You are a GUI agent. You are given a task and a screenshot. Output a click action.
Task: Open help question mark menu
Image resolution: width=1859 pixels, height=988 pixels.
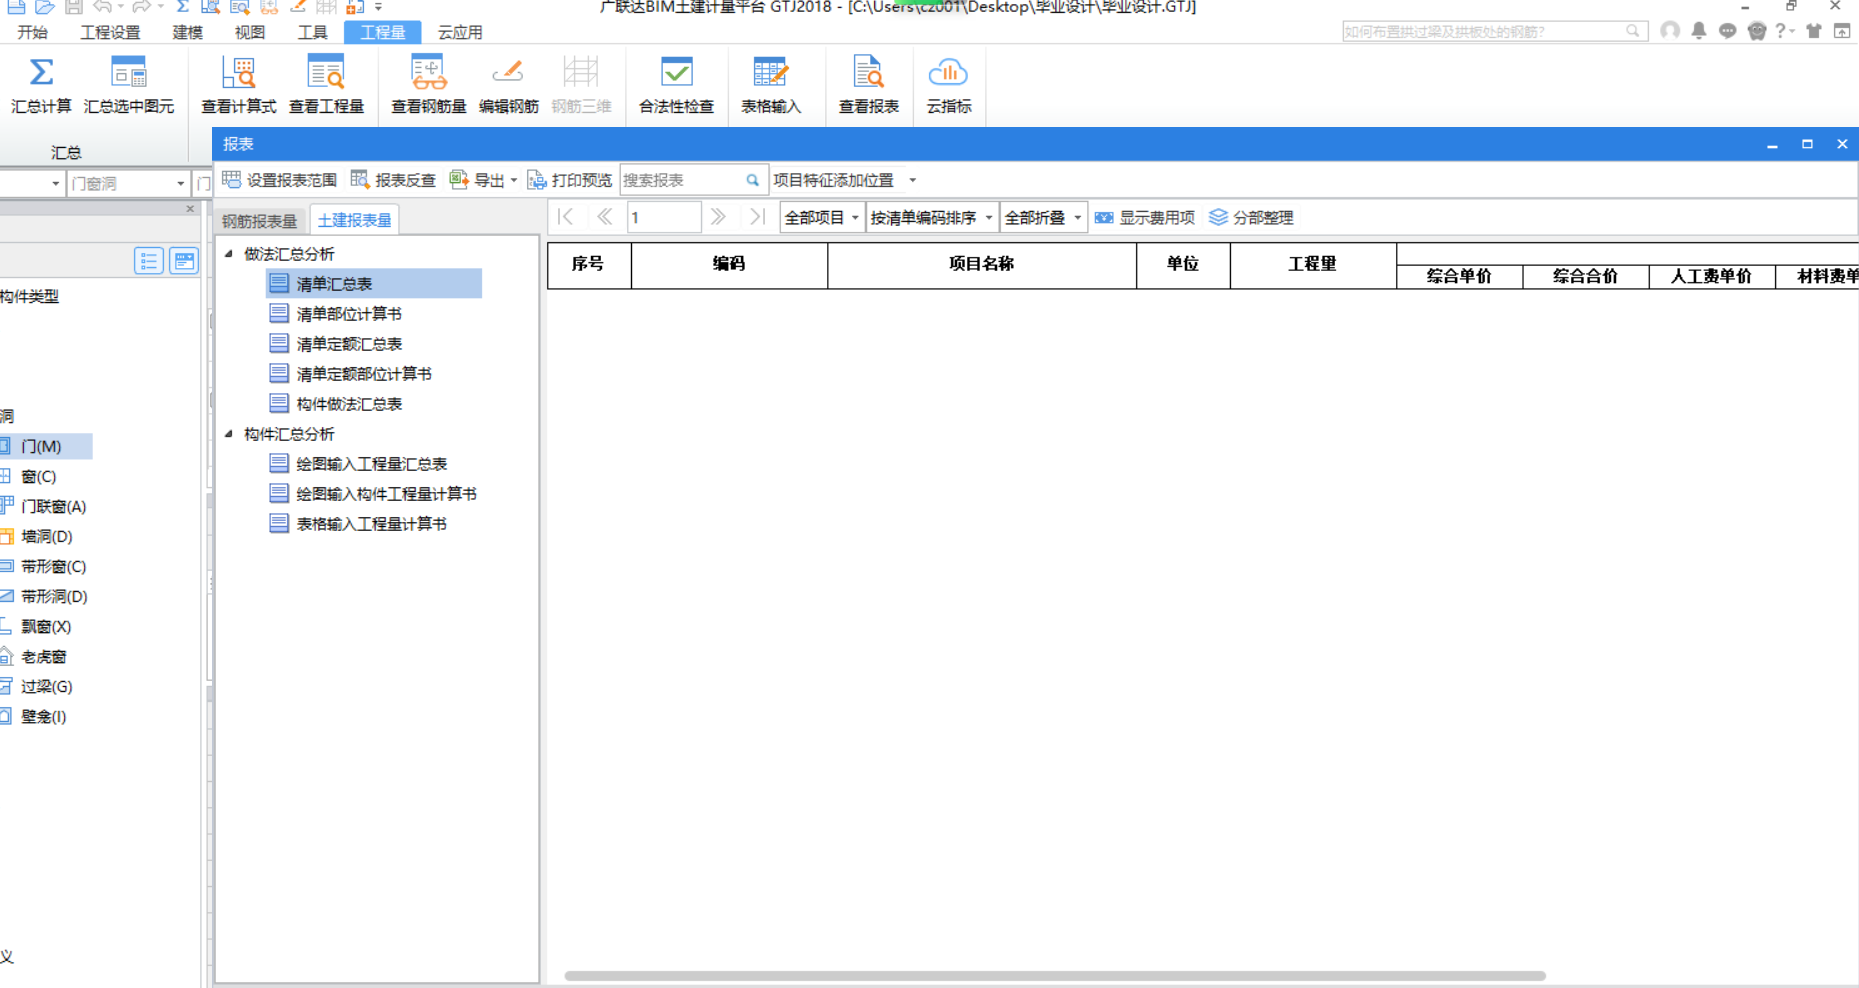pos(1784,31)
